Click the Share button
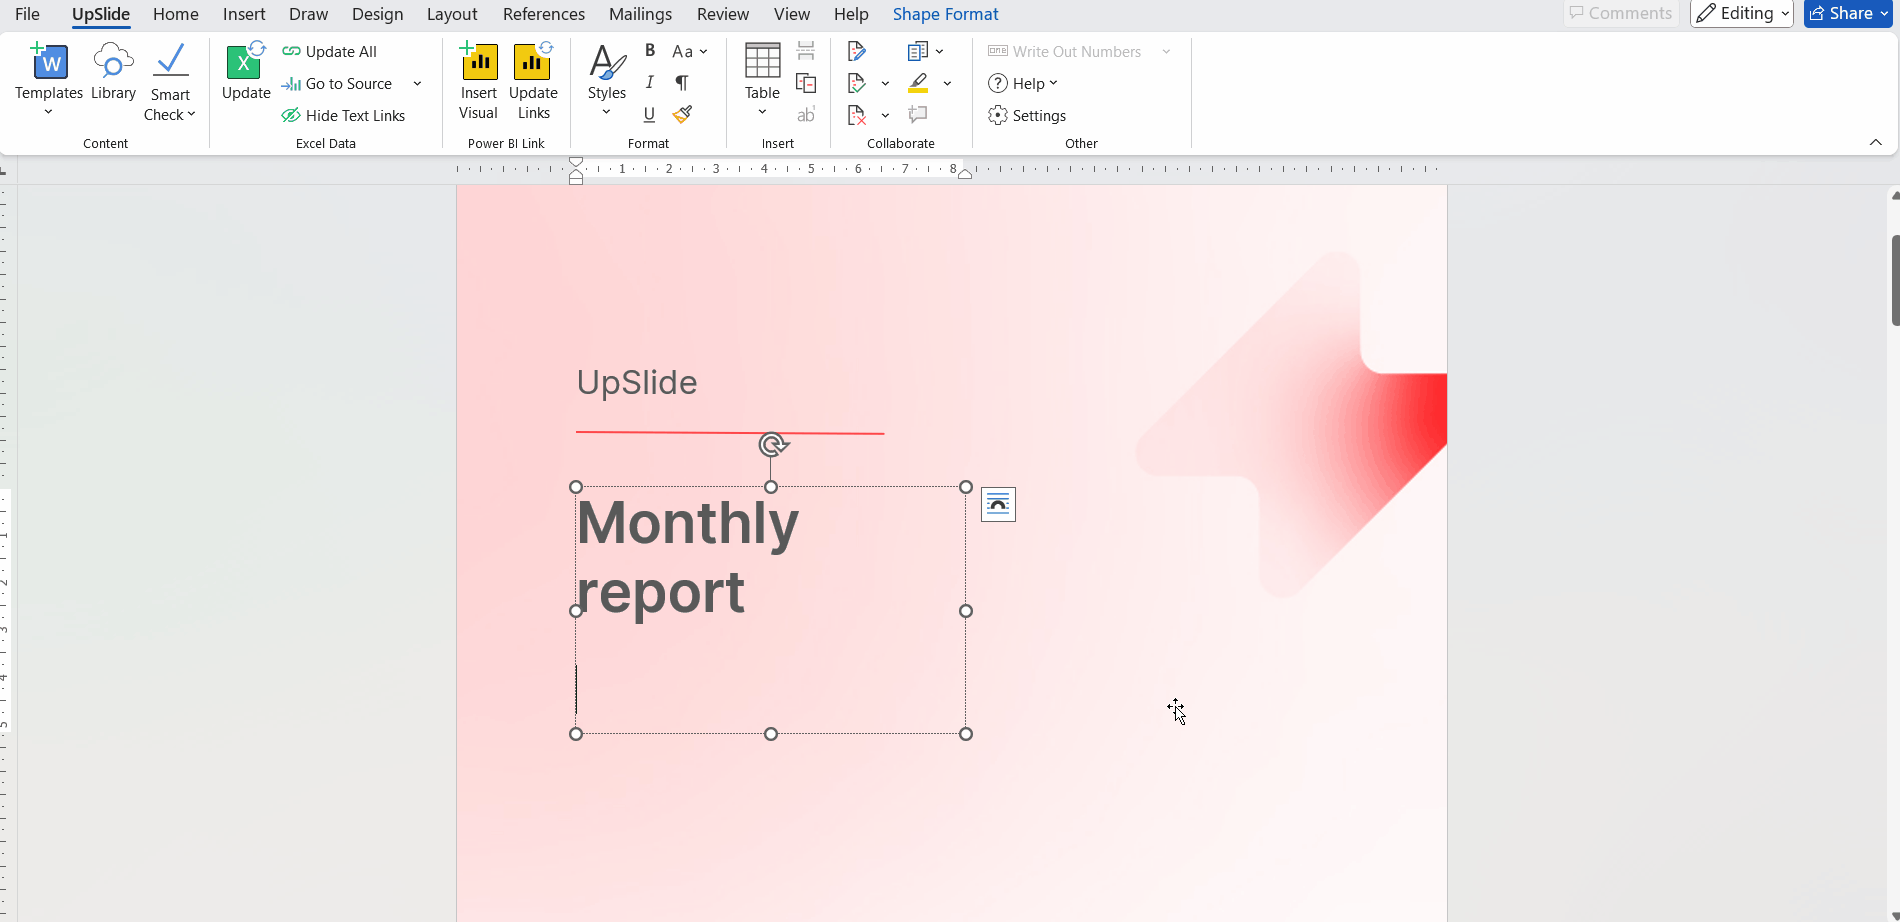The width and height of the screenshot is (1900, 922). point(1848,13)
